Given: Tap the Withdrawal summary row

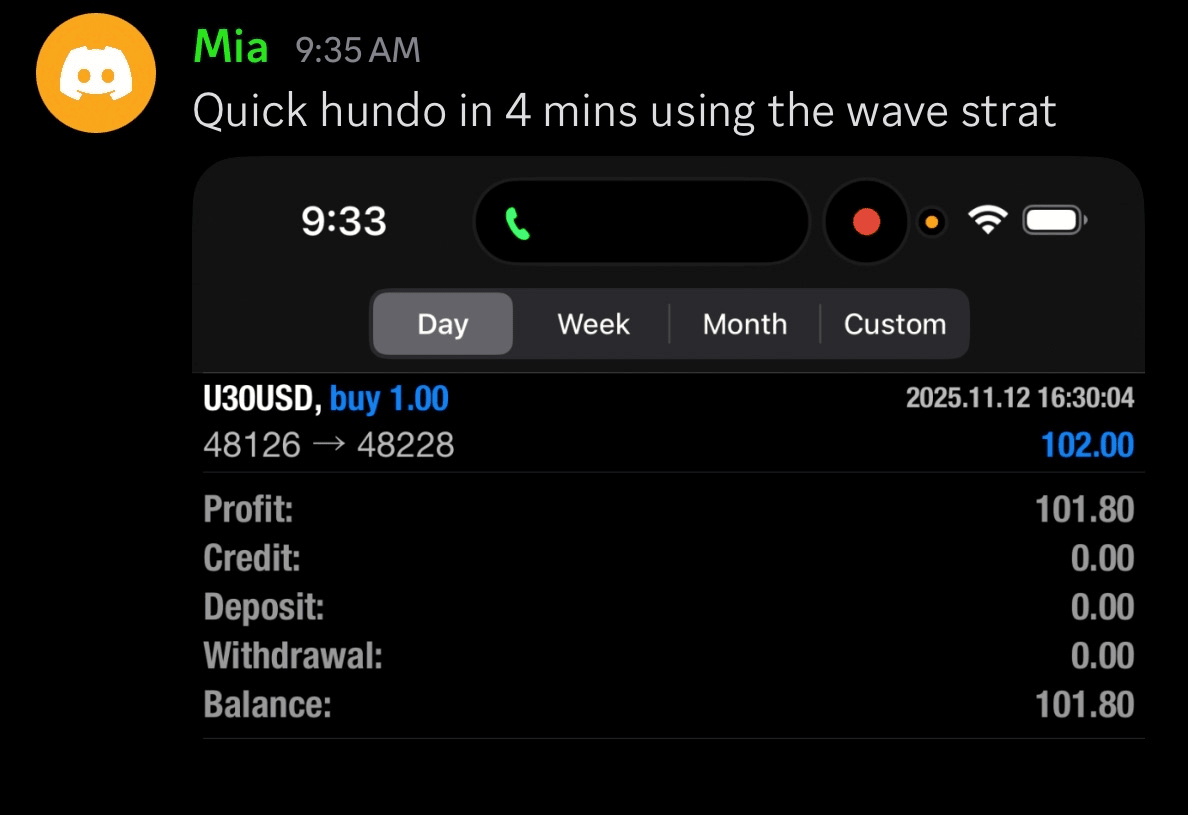Looking at the screenshot, I should (668, 656).
